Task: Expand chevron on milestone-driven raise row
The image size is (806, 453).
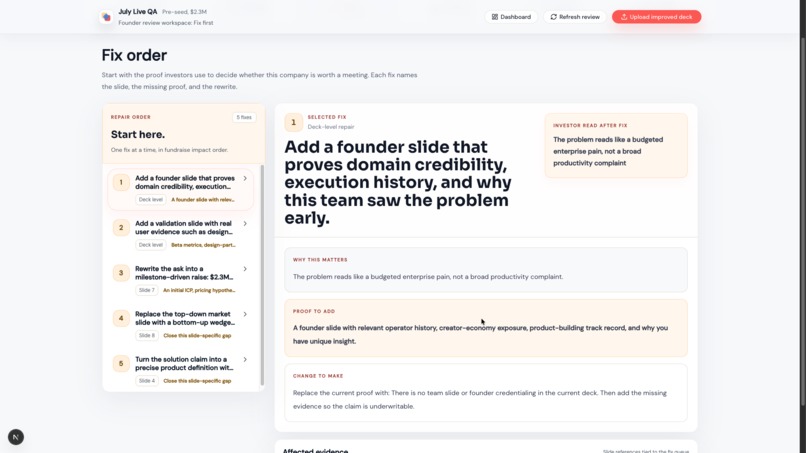Action: (245, 269)
